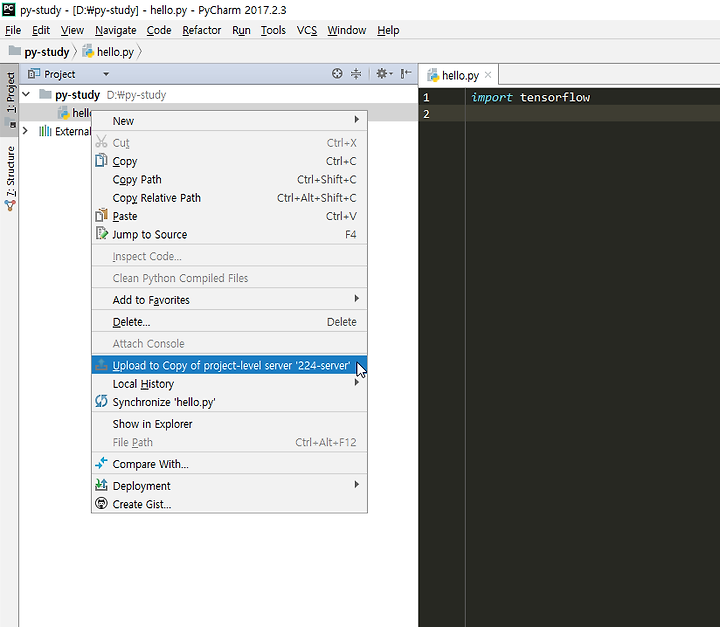This screenshot has height=627, width=720.
Task: Select Copy Relative Path menu entry
Action: (229, 198)
